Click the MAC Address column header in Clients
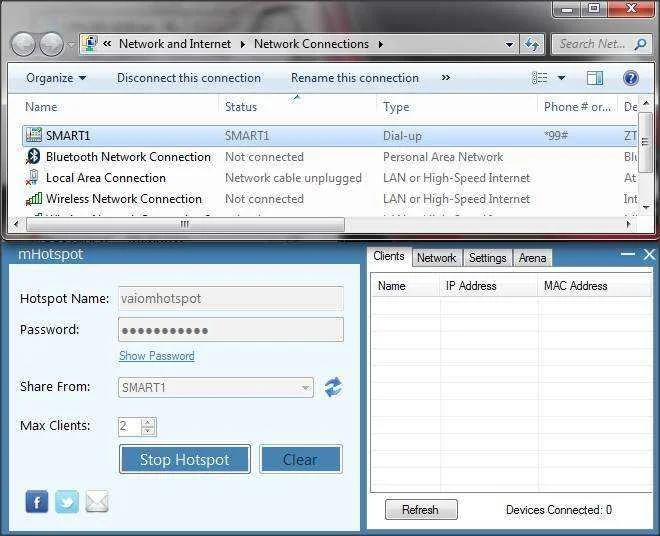This screenshot has height=536, width=660. 575,286
